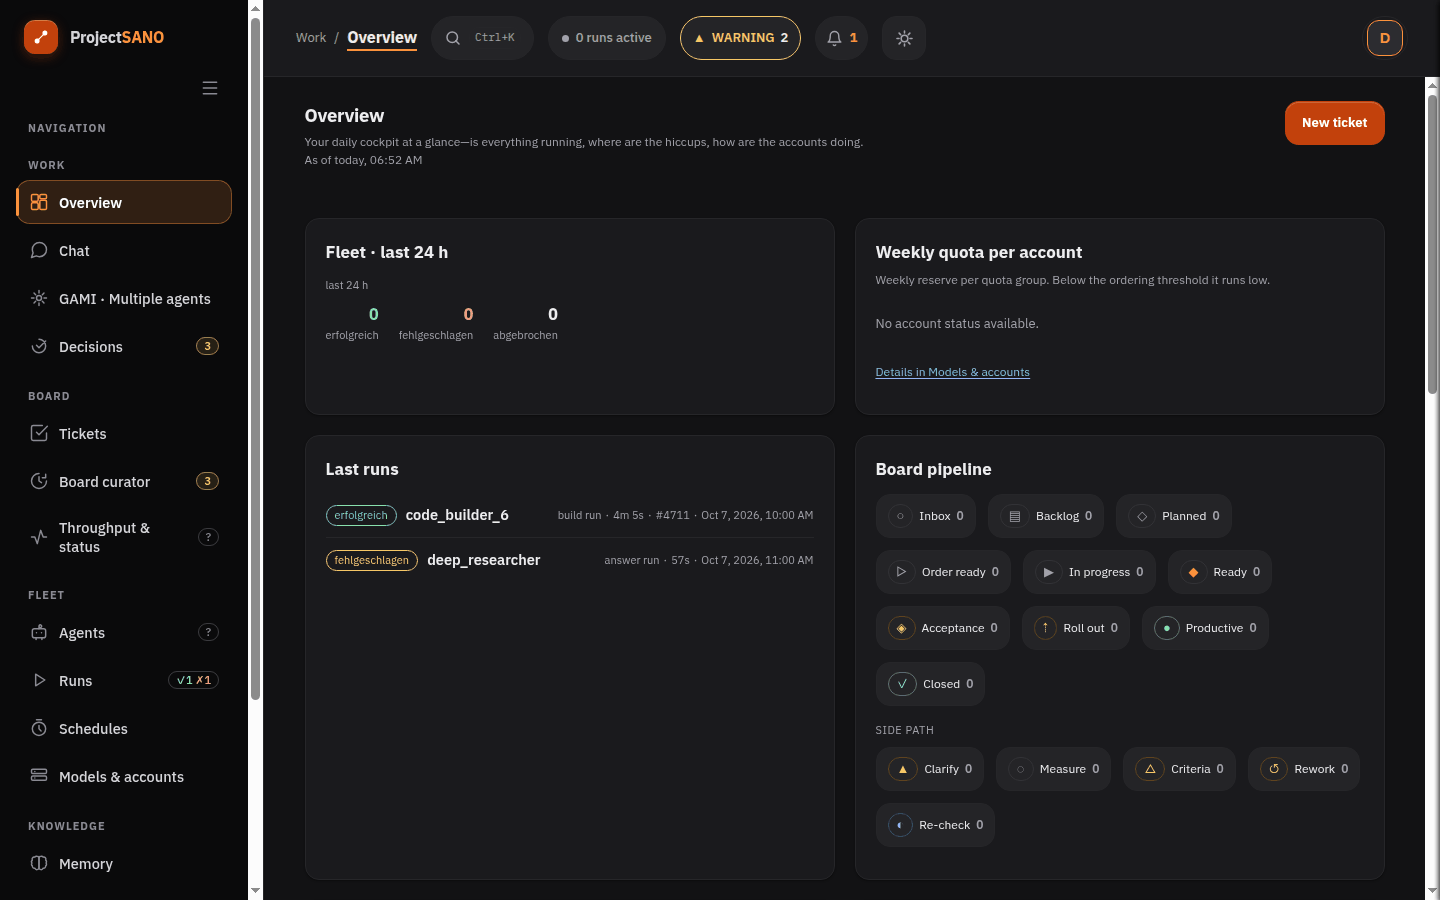Follow the Details in Models & accounts link

point(952,372)
